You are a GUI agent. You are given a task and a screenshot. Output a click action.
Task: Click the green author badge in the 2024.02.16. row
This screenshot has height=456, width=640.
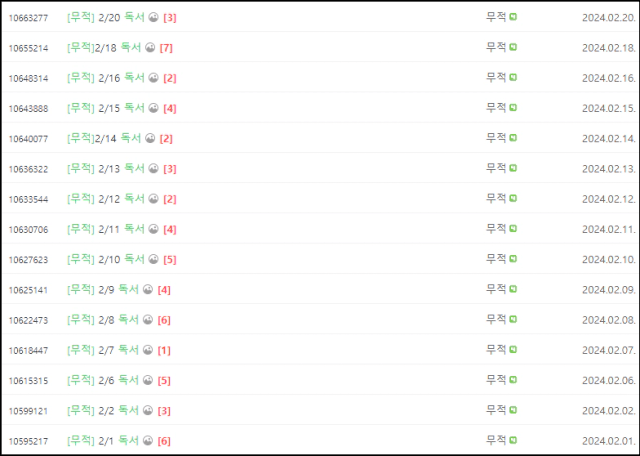pos(513,77)
